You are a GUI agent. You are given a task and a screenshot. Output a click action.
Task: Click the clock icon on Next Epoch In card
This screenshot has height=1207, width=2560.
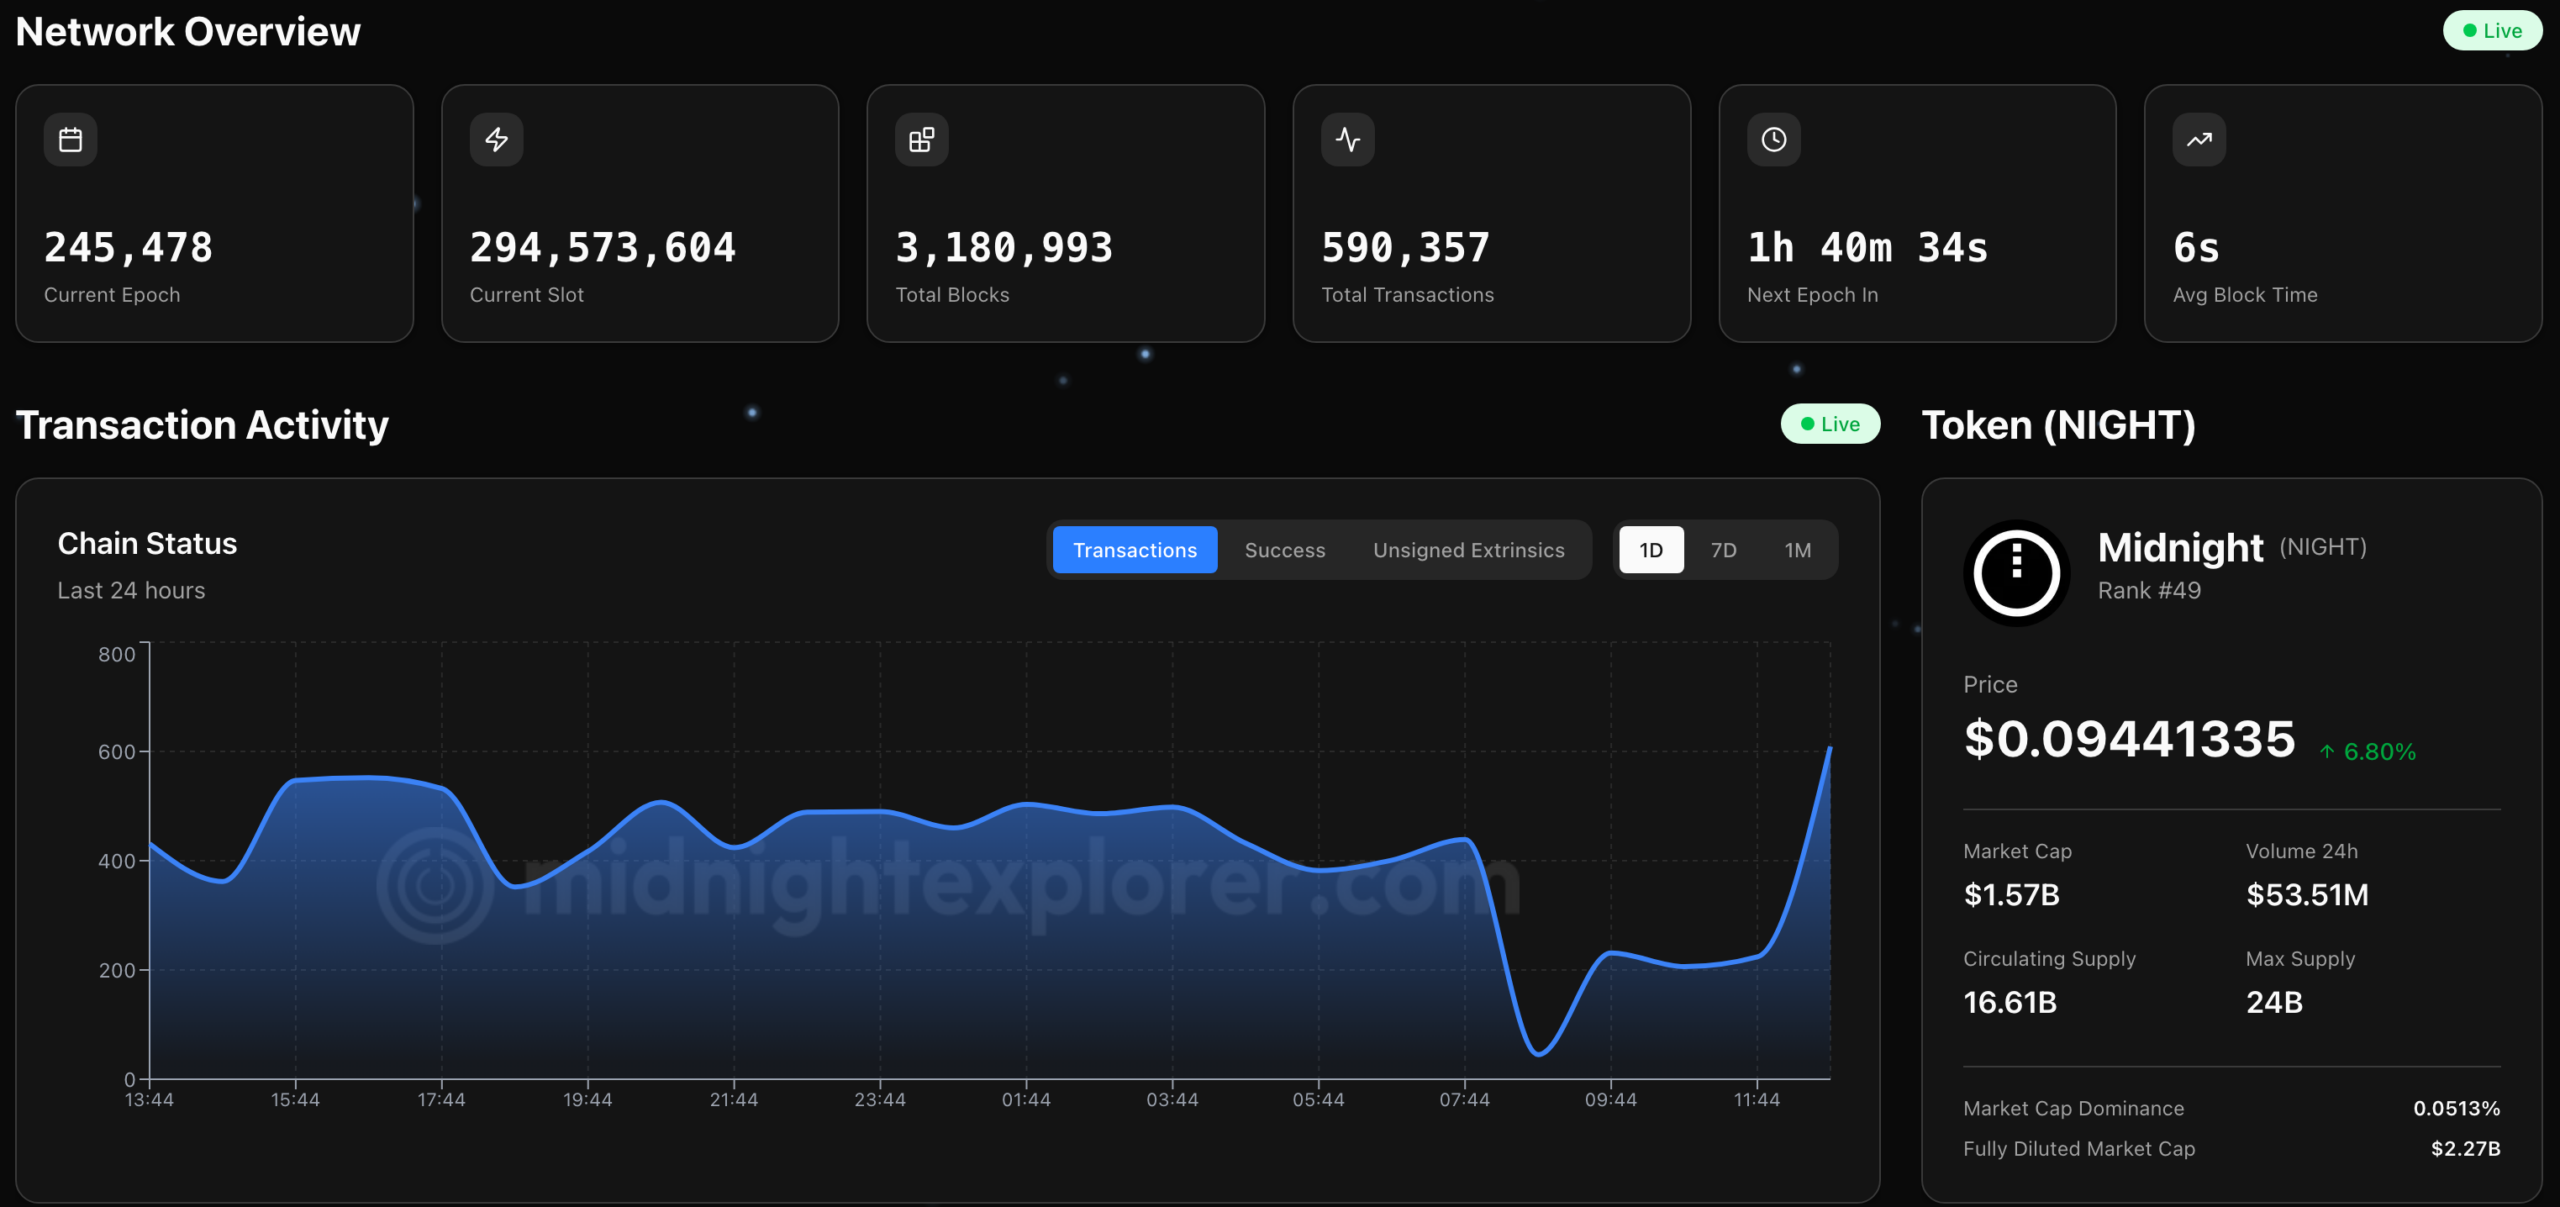[x=1774, y=140]
